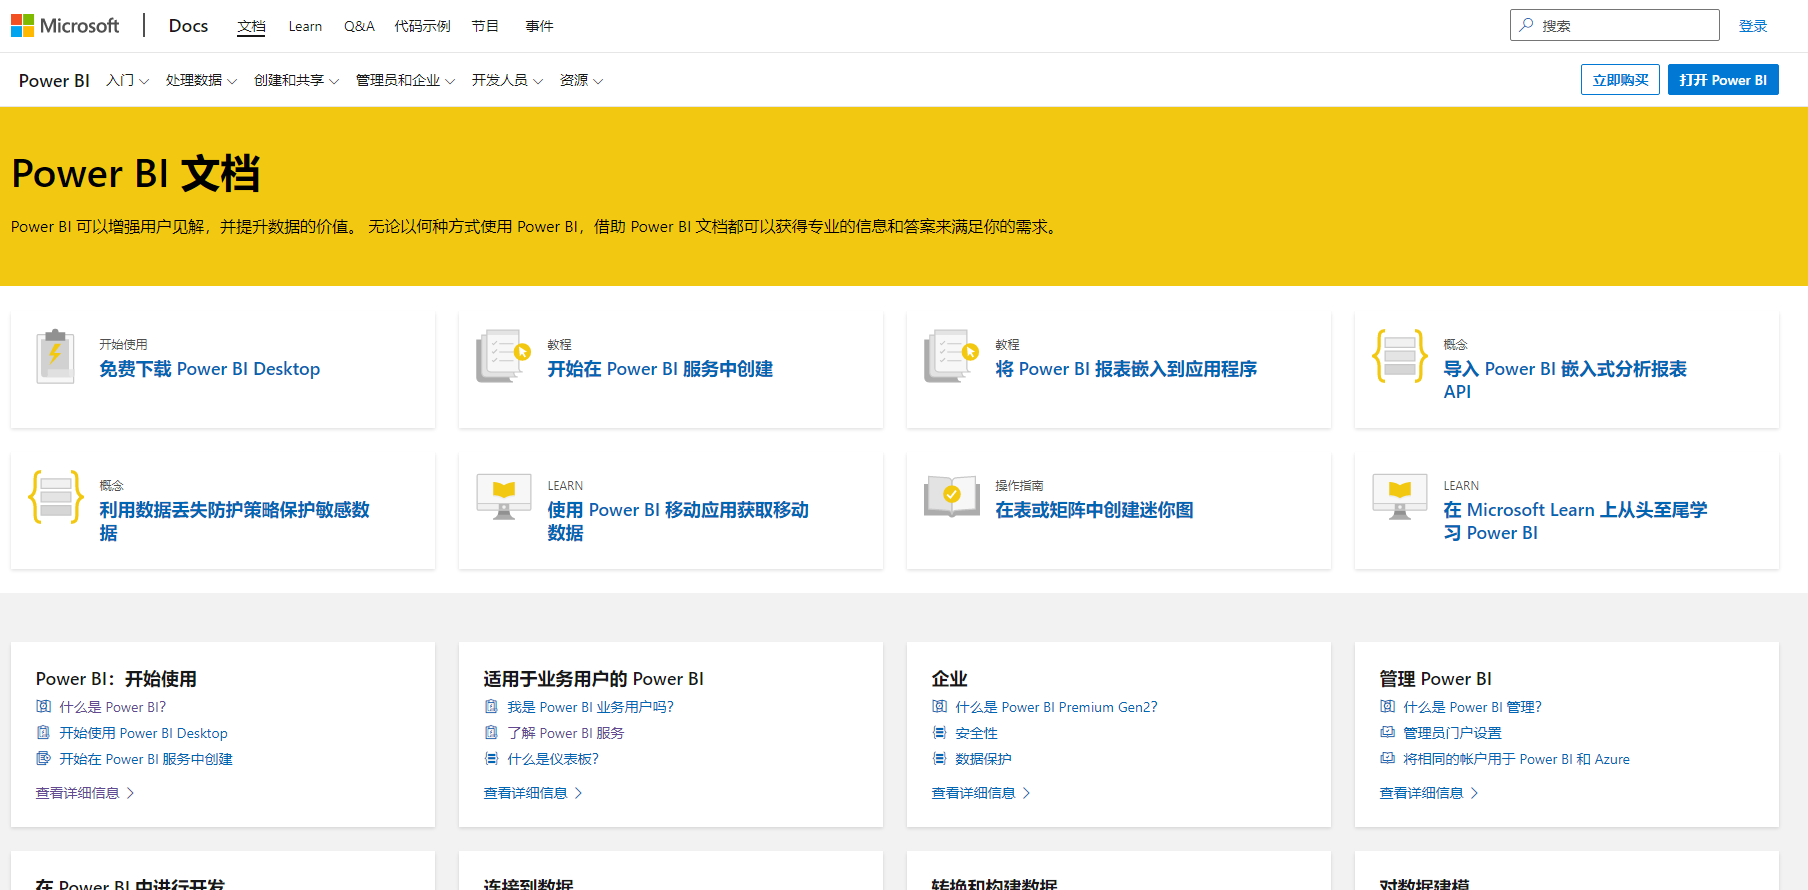Open 在 Microsoft Learn 上从头至尾学习 Power BI link

pos(1575,521)
